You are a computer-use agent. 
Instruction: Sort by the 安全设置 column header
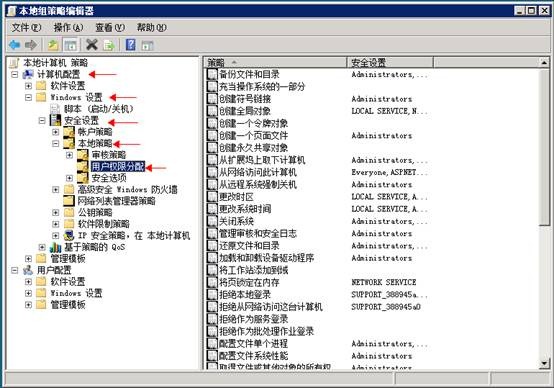(x=390, y=63)
